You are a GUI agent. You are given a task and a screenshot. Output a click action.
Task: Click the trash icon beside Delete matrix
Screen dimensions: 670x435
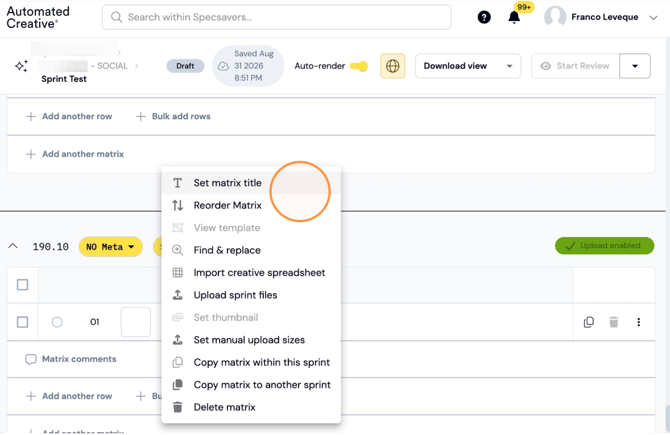[177, 407]
